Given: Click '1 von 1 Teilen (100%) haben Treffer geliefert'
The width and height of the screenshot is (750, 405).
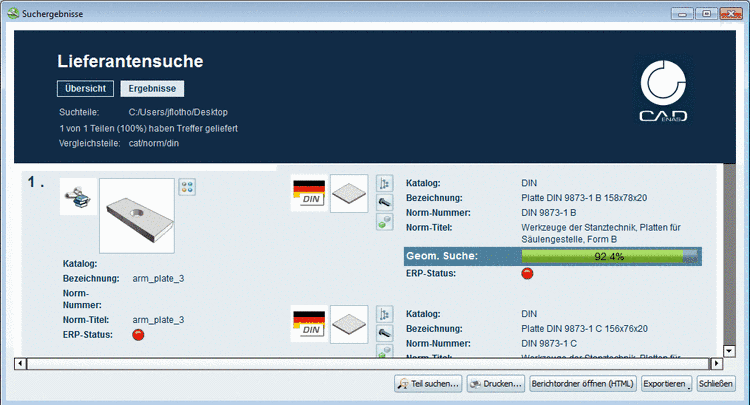Looking at the screenshot, I should 149,128.
